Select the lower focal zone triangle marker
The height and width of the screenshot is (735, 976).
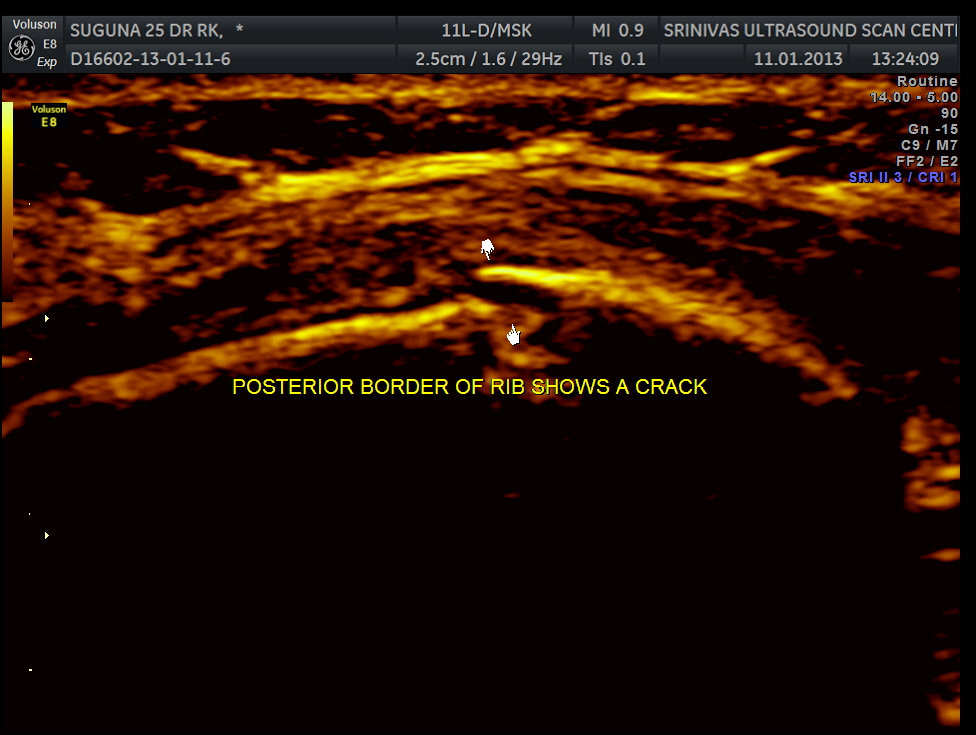coord(46,535)
